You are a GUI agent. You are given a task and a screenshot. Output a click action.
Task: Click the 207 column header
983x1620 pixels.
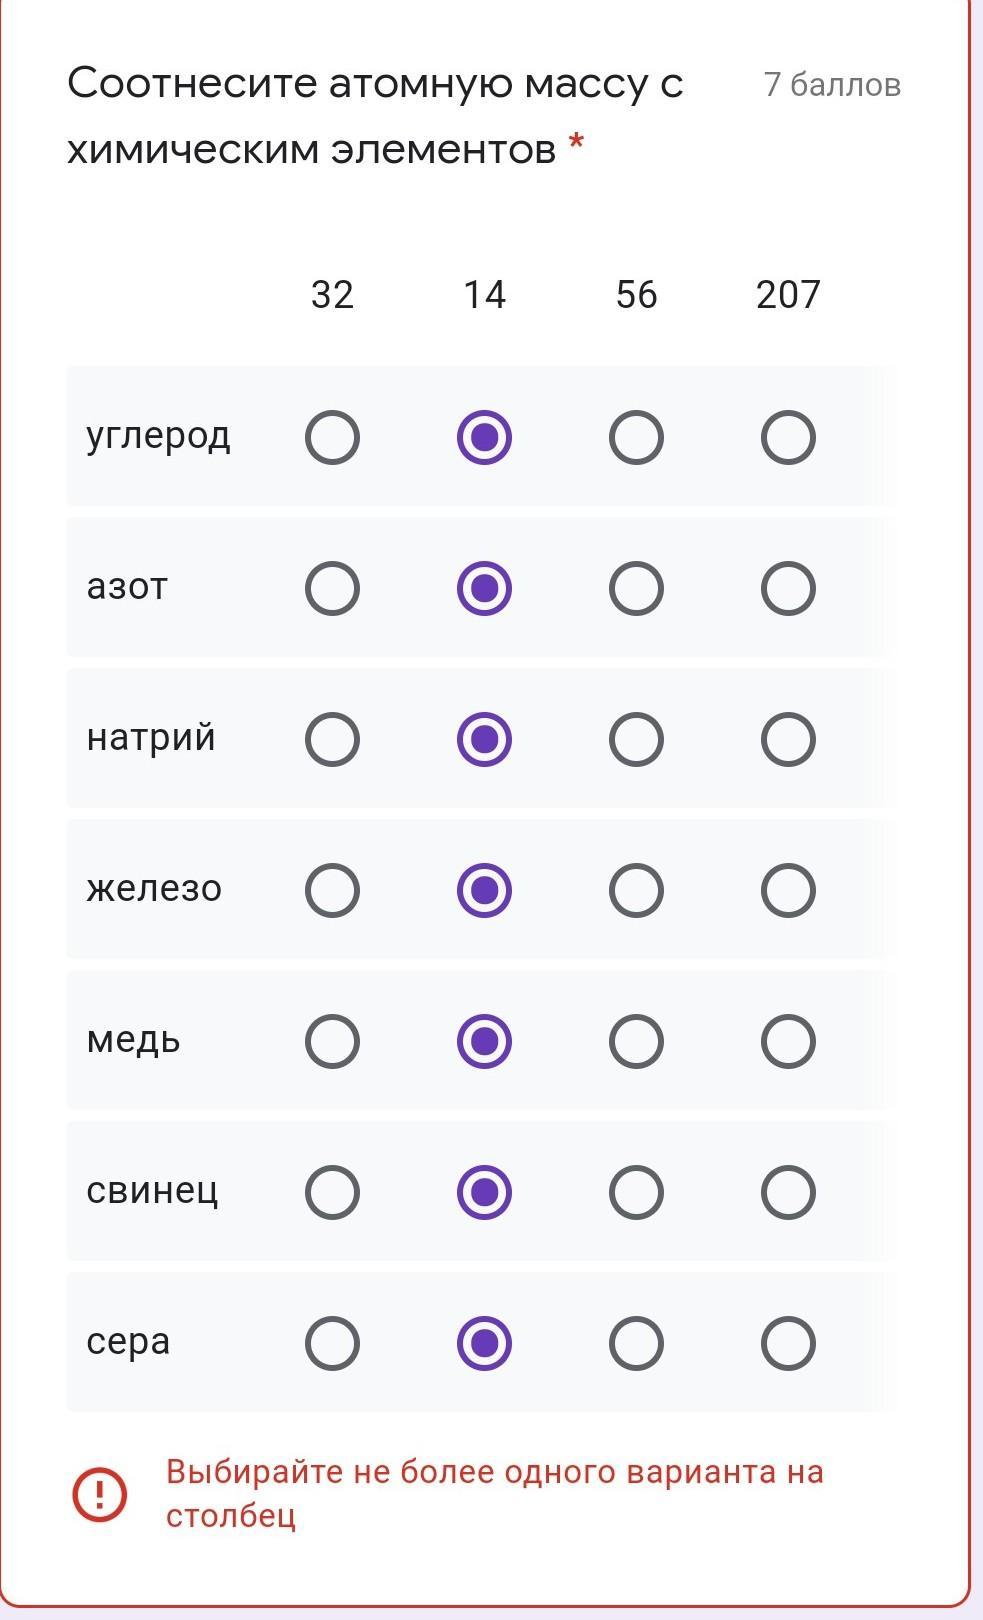coord(788,295)
